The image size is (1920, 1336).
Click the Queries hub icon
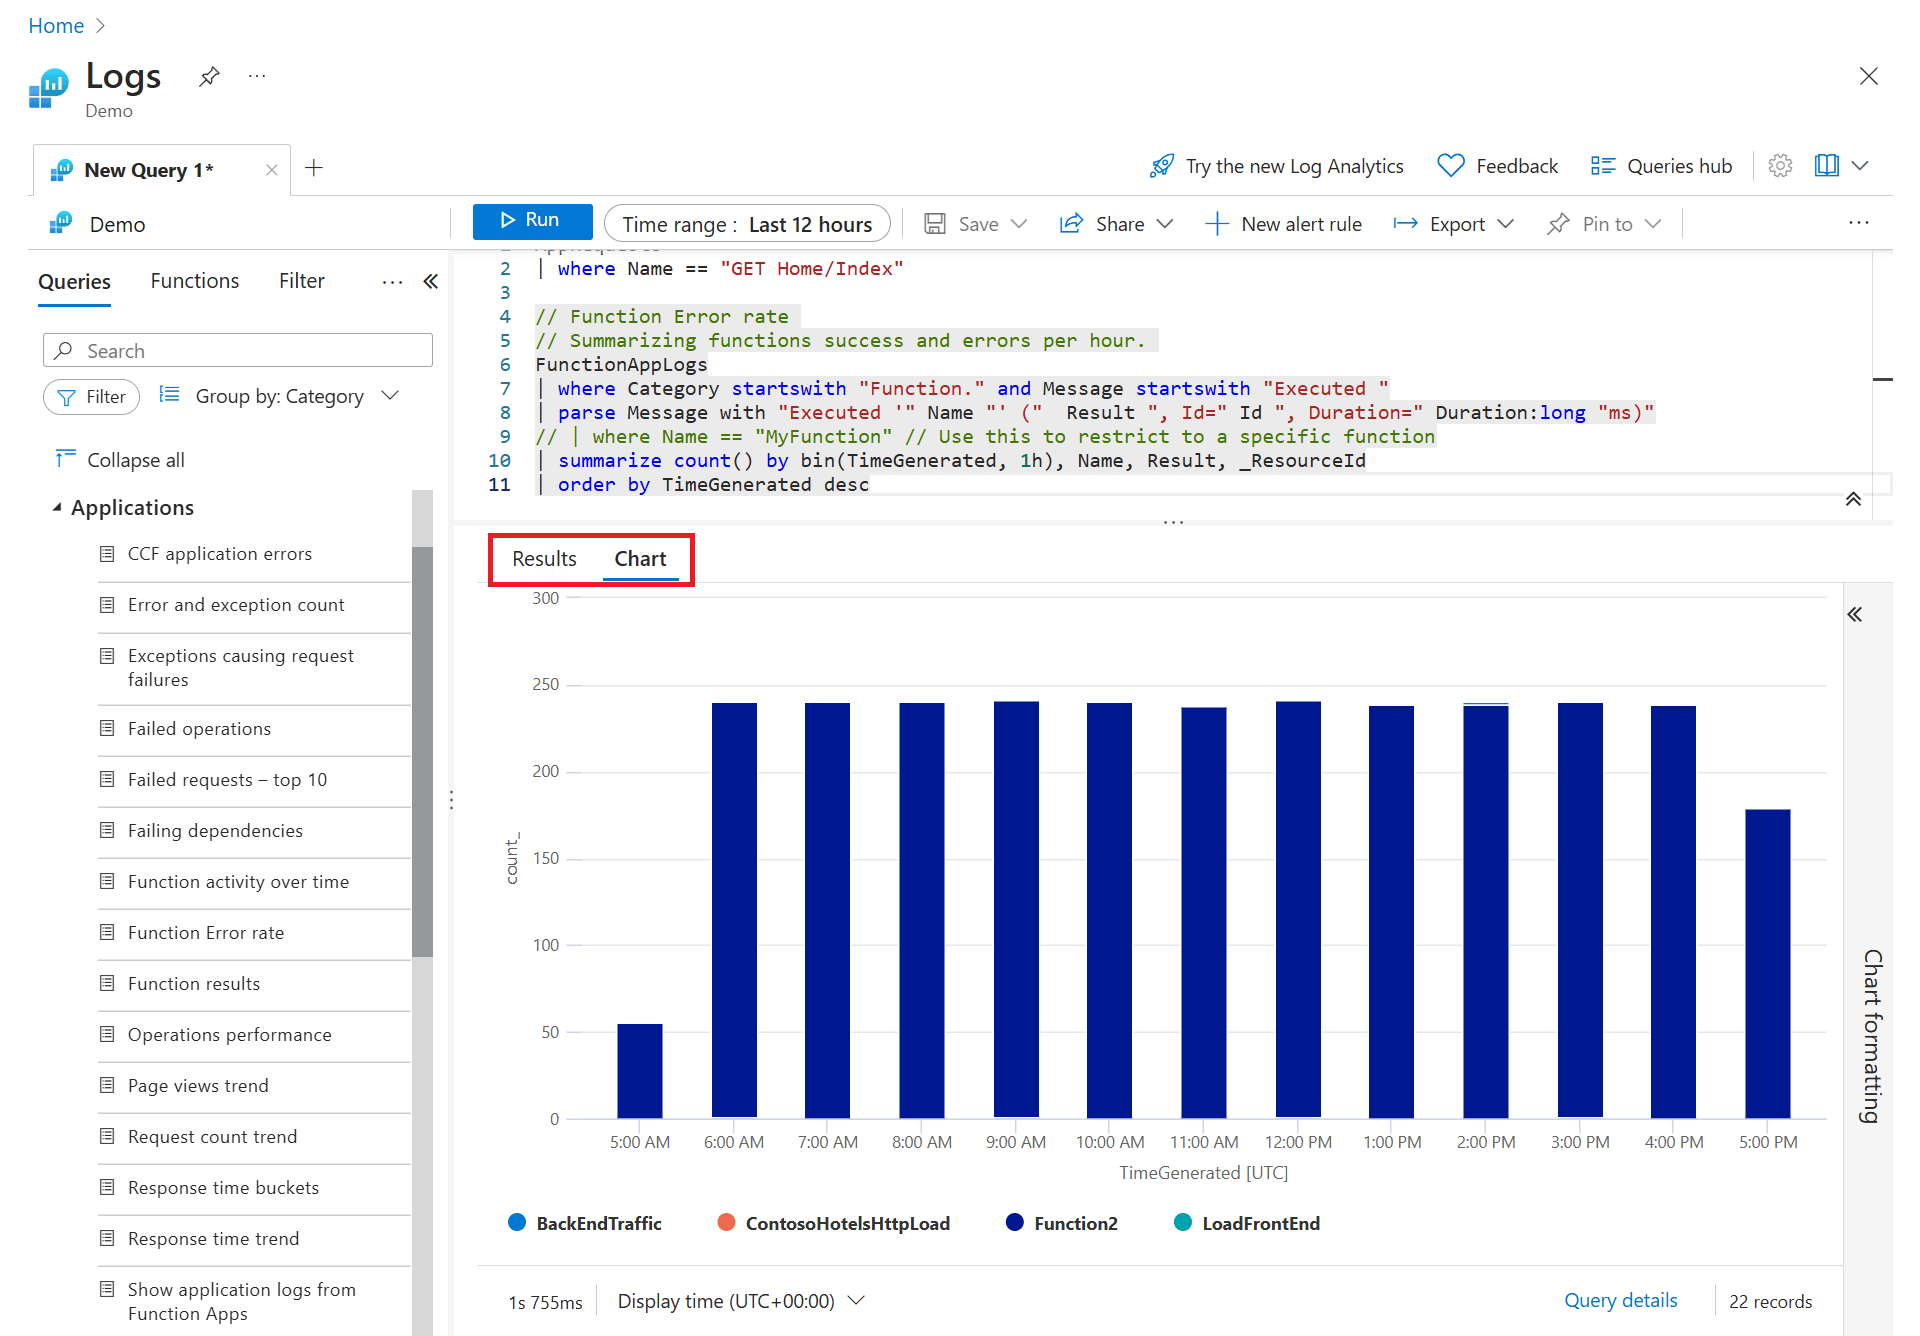(x=1603, y=166)
